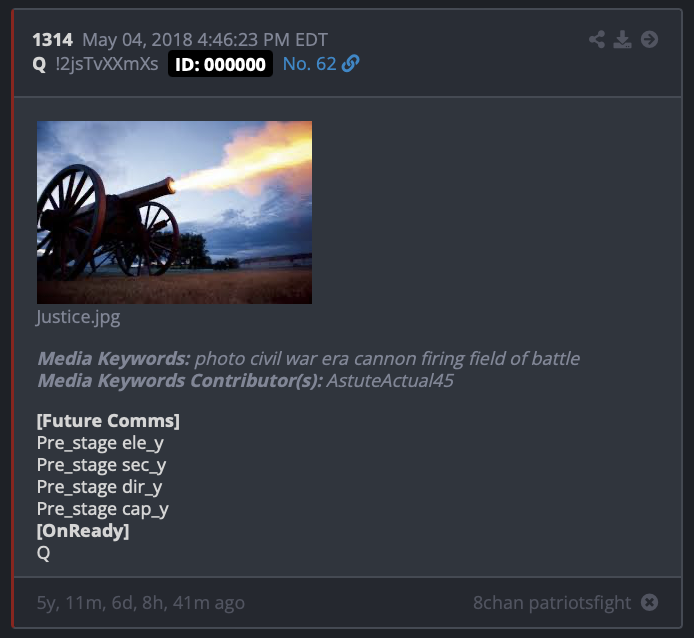Screen dimensions: 694x638
Task: Click the [Future Comms] bold heading
Action: (x=108, y=421)
